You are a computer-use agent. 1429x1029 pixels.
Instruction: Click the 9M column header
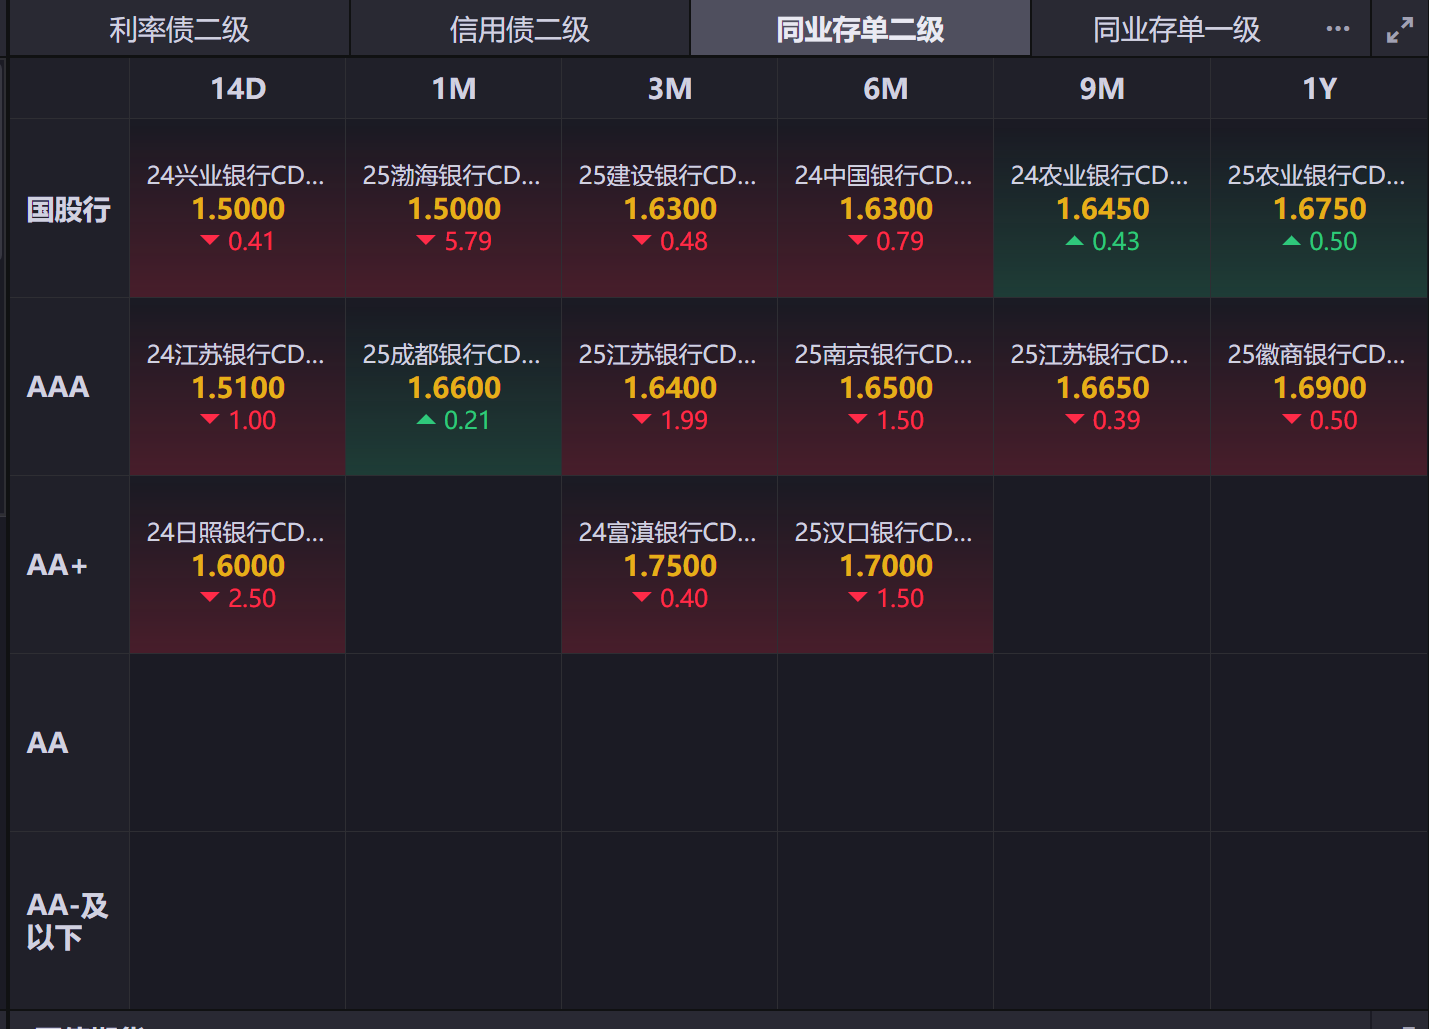coord(1102,89)
